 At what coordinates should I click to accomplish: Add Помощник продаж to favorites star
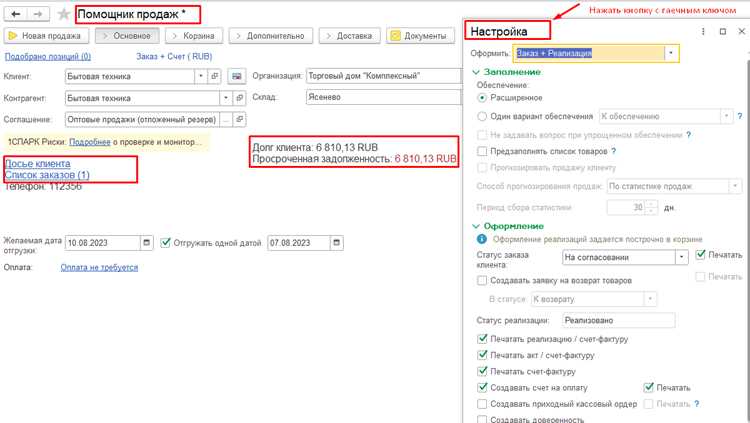coord(64,14)
